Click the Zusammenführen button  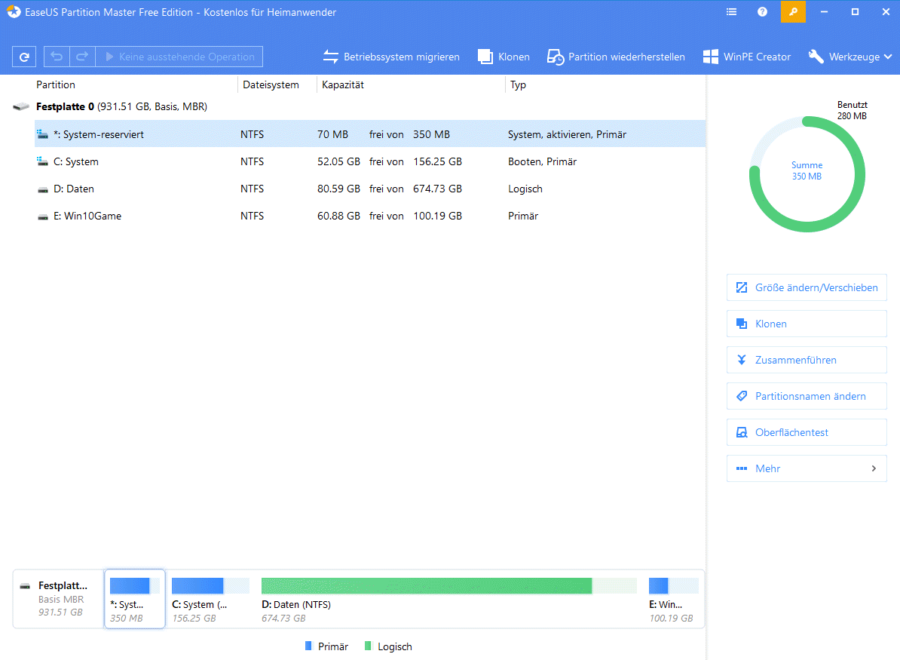pyautogui.click(x=806, y=359)
